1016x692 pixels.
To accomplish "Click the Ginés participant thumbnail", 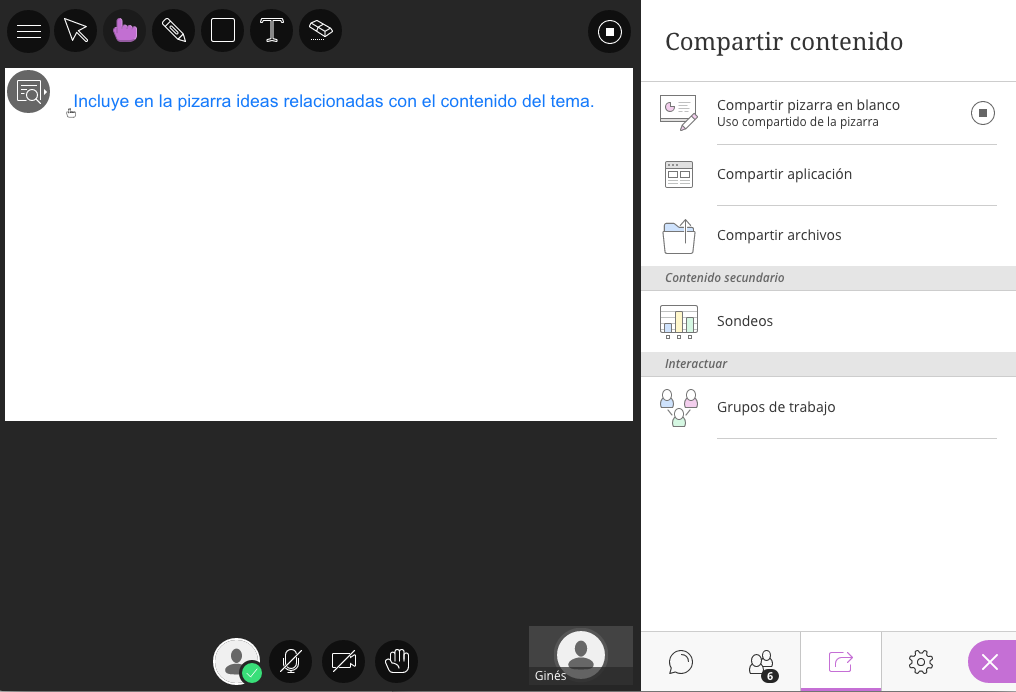I will (581, 655).
